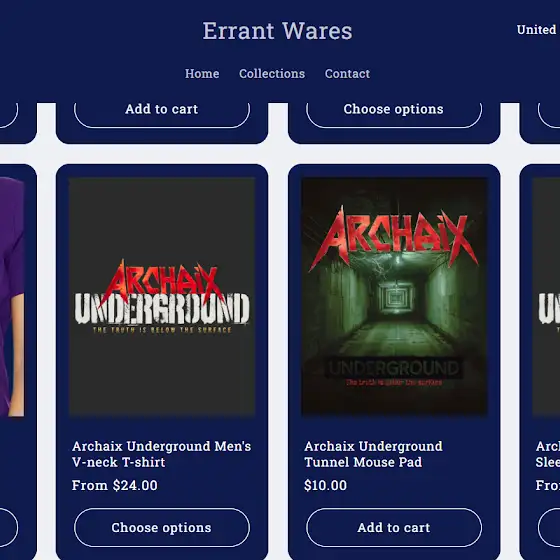The image size is (560, 560).
Task: Open the Collections menu item
Action: click(272, 74)
